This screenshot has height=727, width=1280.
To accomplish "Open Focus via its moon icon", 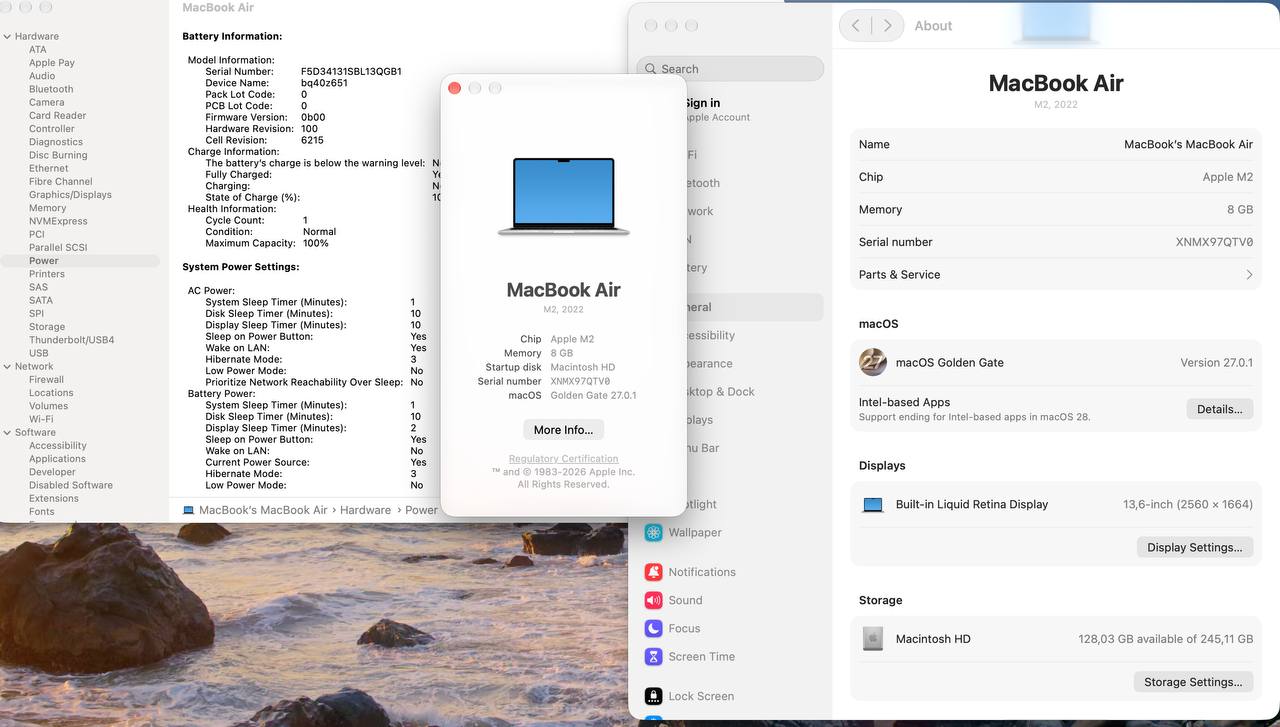I will click(654, 628).
